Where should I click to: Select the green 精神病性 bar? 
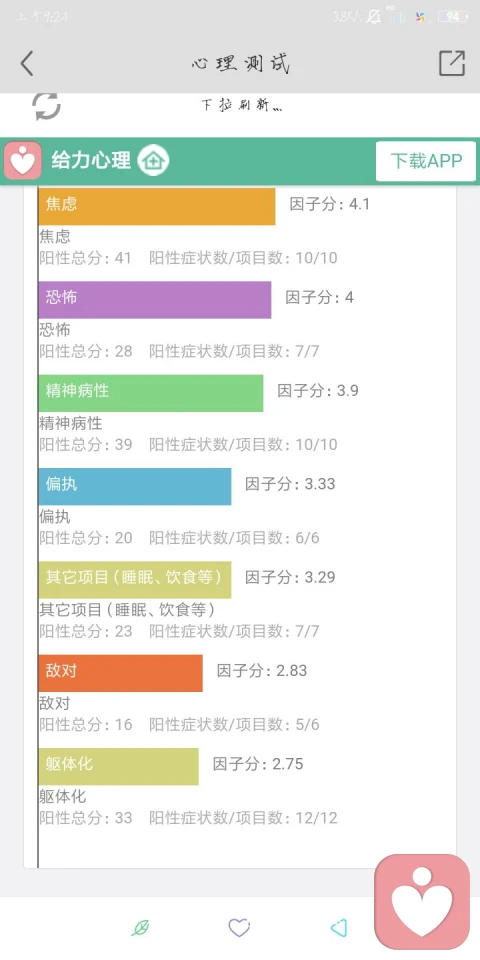151,393
